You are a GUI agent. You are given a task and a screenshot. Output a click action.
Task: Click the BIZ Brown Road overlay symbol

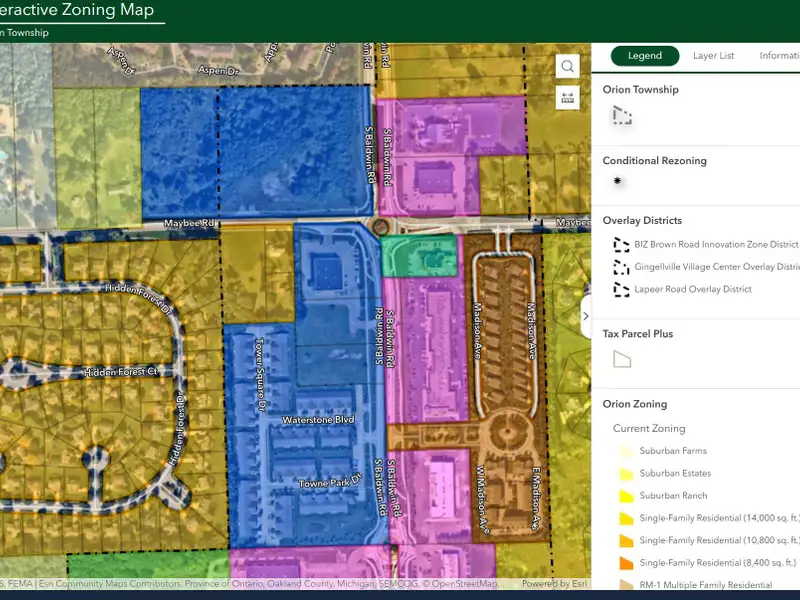pos(622,244)
